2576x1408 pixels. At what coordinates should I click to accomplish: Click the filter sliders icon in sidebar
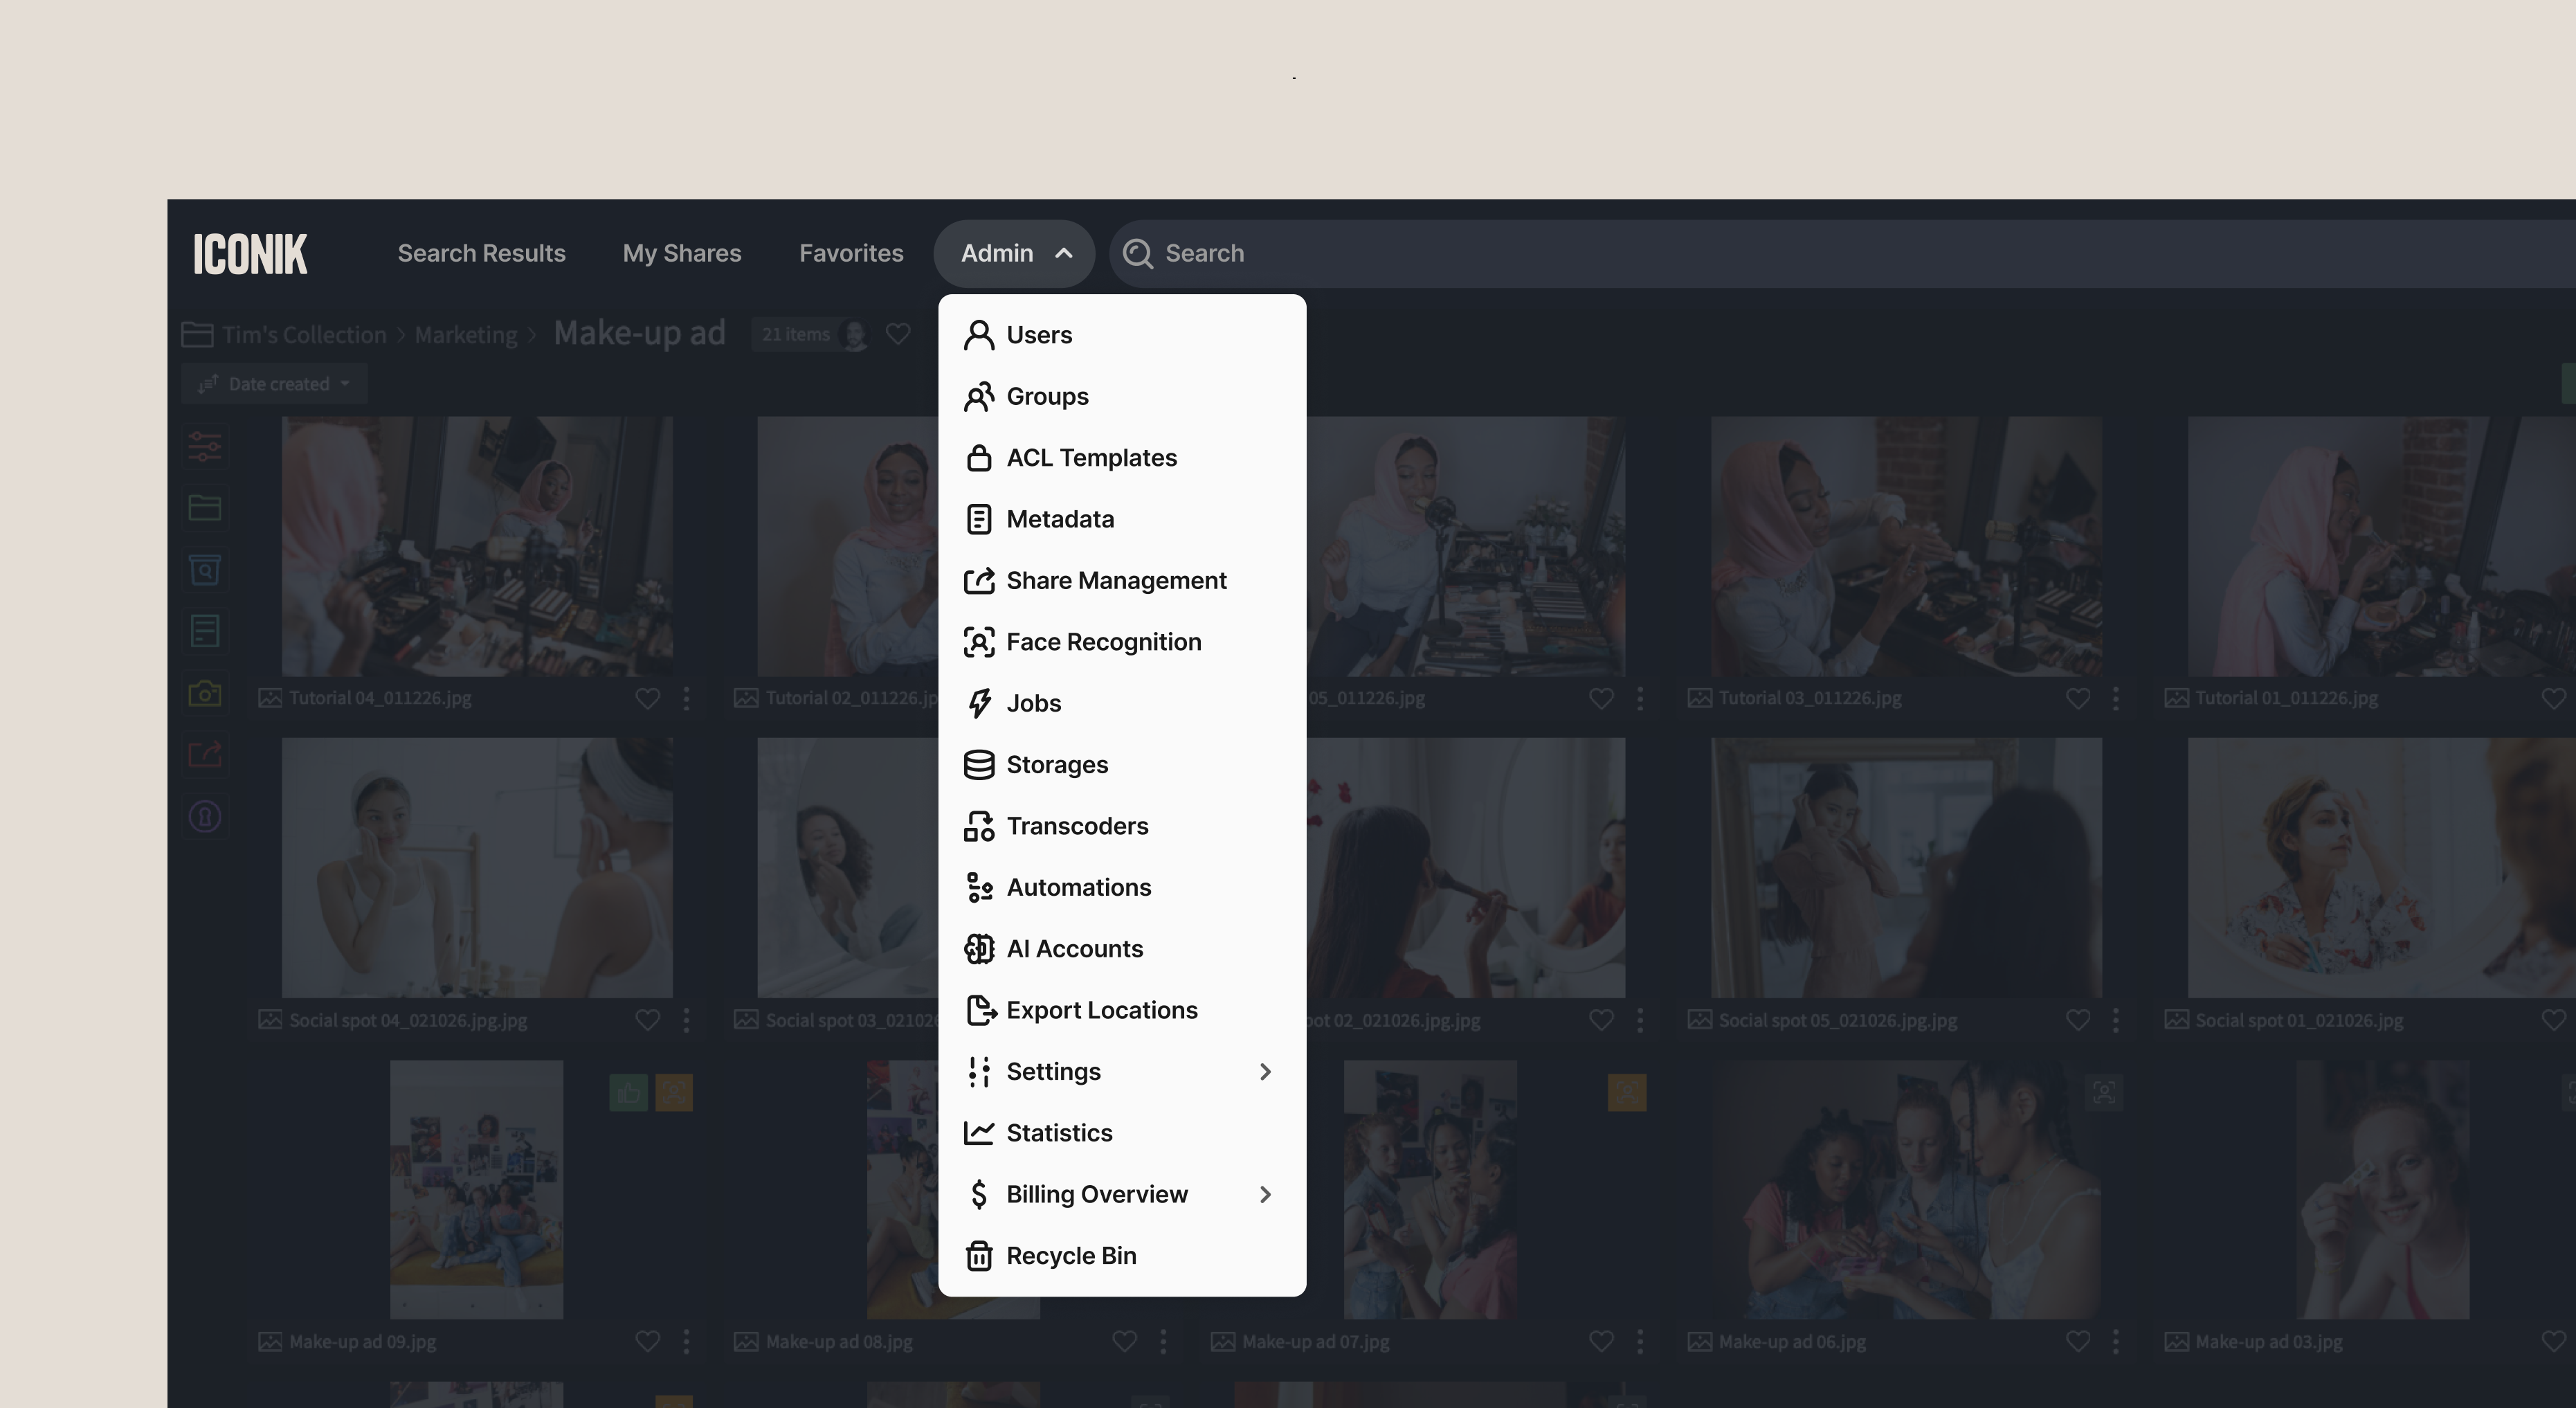[x=204, y=446]
